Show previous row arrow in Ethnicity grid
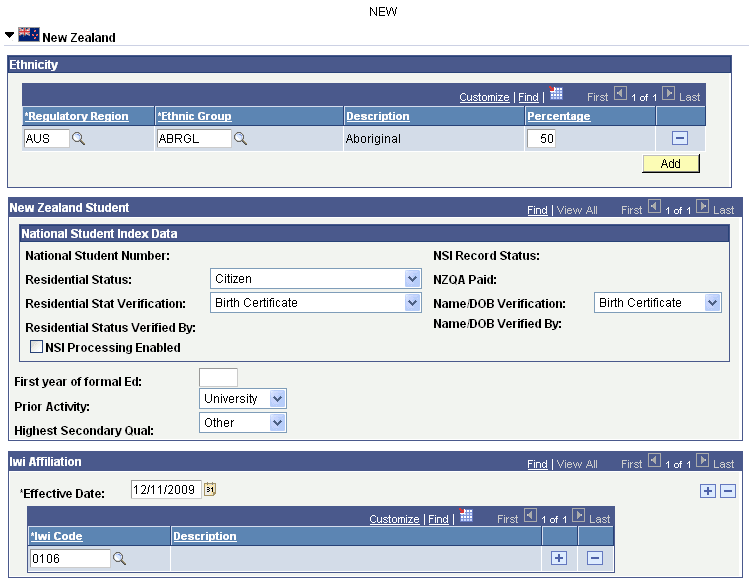 coord(620,93)
